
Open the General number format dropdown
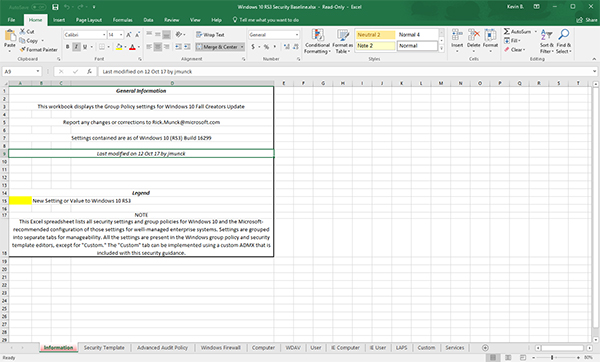(x=297, y=35)
